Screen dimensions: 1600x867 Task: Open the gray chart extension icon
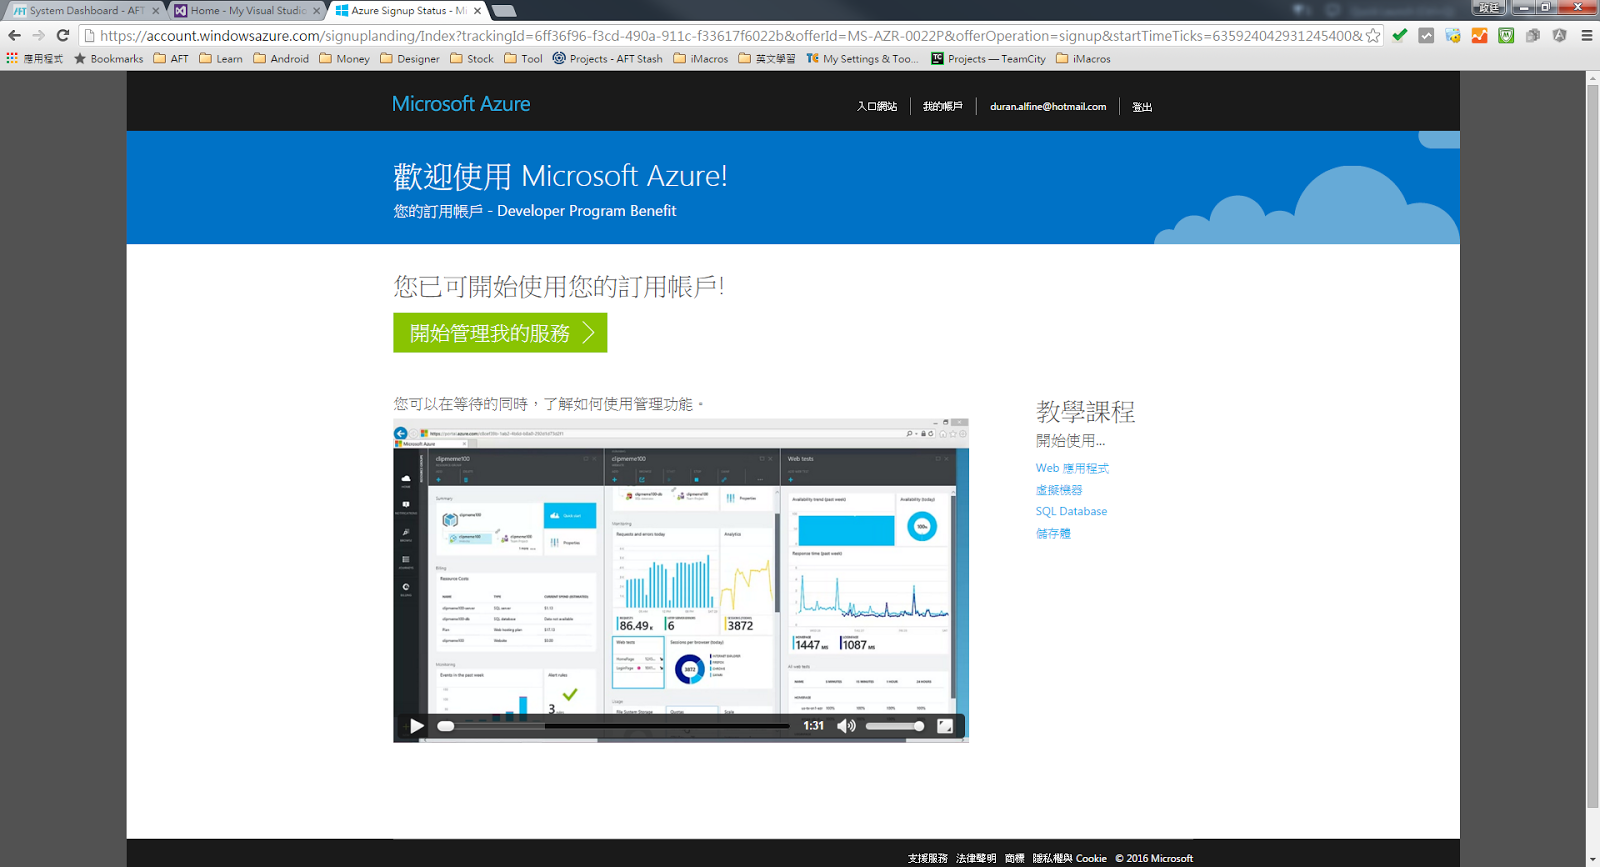pos(1426,35)
